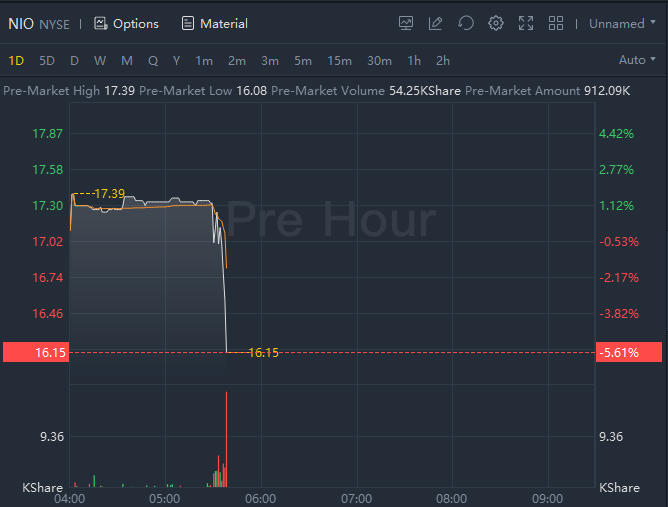Open the Auto scale dropdown
The height and width of the screenshot is (507, 668).
[x=636, y=60]
